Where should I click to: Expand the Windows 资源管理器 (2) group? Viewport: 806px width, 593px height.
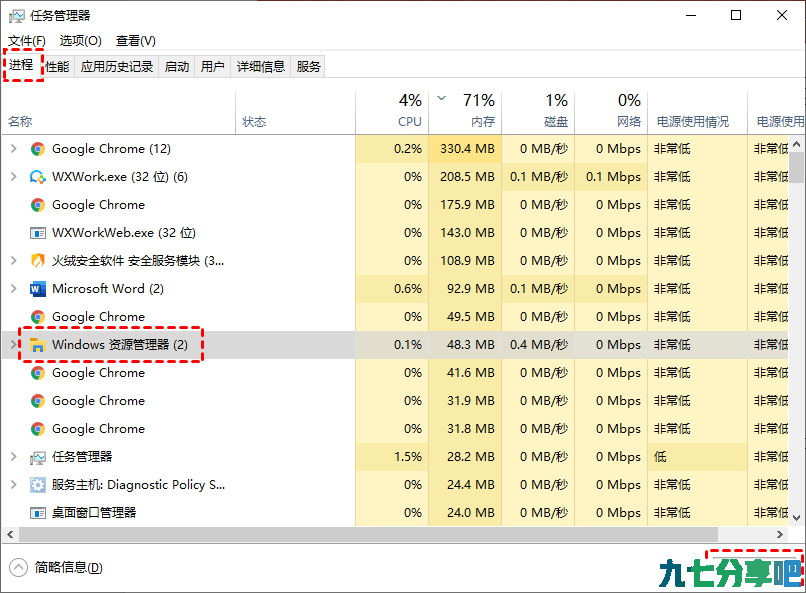pos(14,345)
